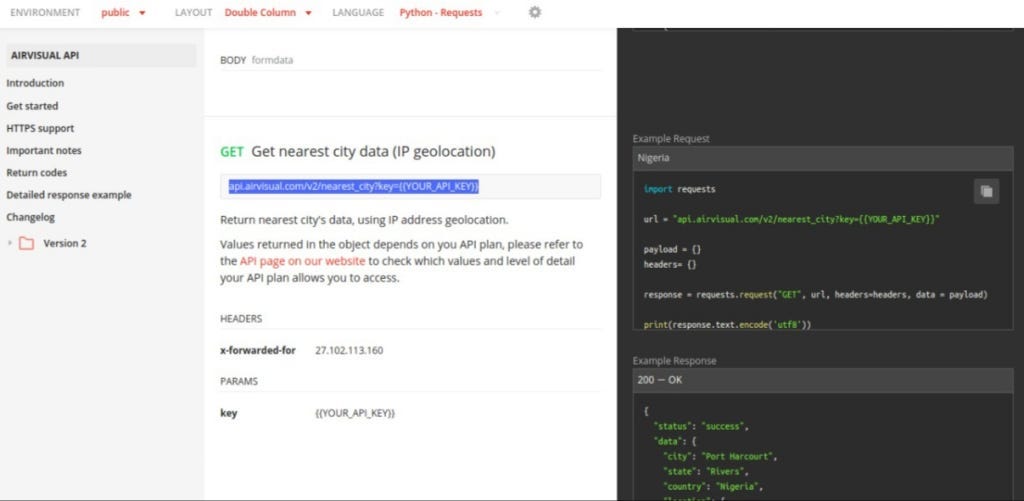
Task: Open the Layout Double Column dropdown
Action: [268, 12]
